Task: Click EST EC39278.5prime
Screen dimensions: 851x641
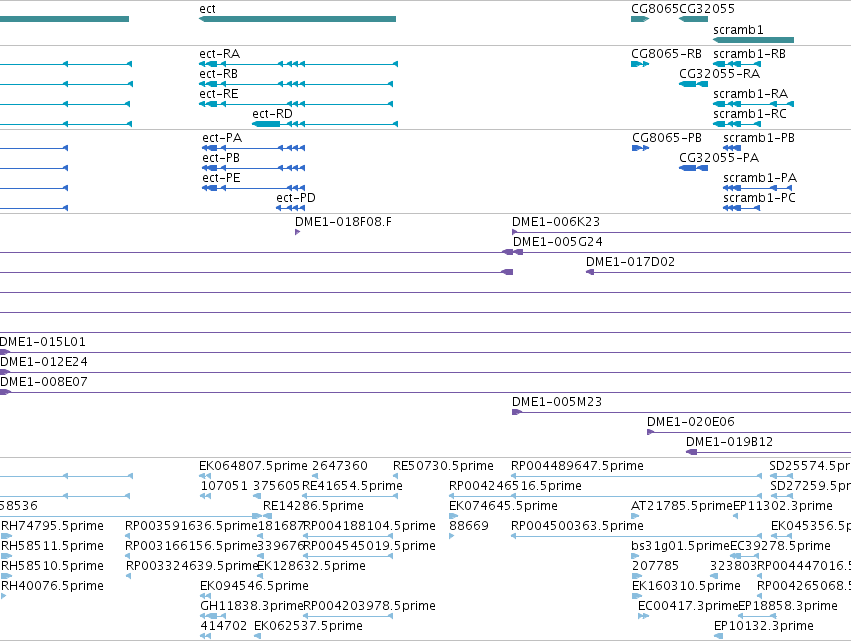Action: tap(780, 546)
